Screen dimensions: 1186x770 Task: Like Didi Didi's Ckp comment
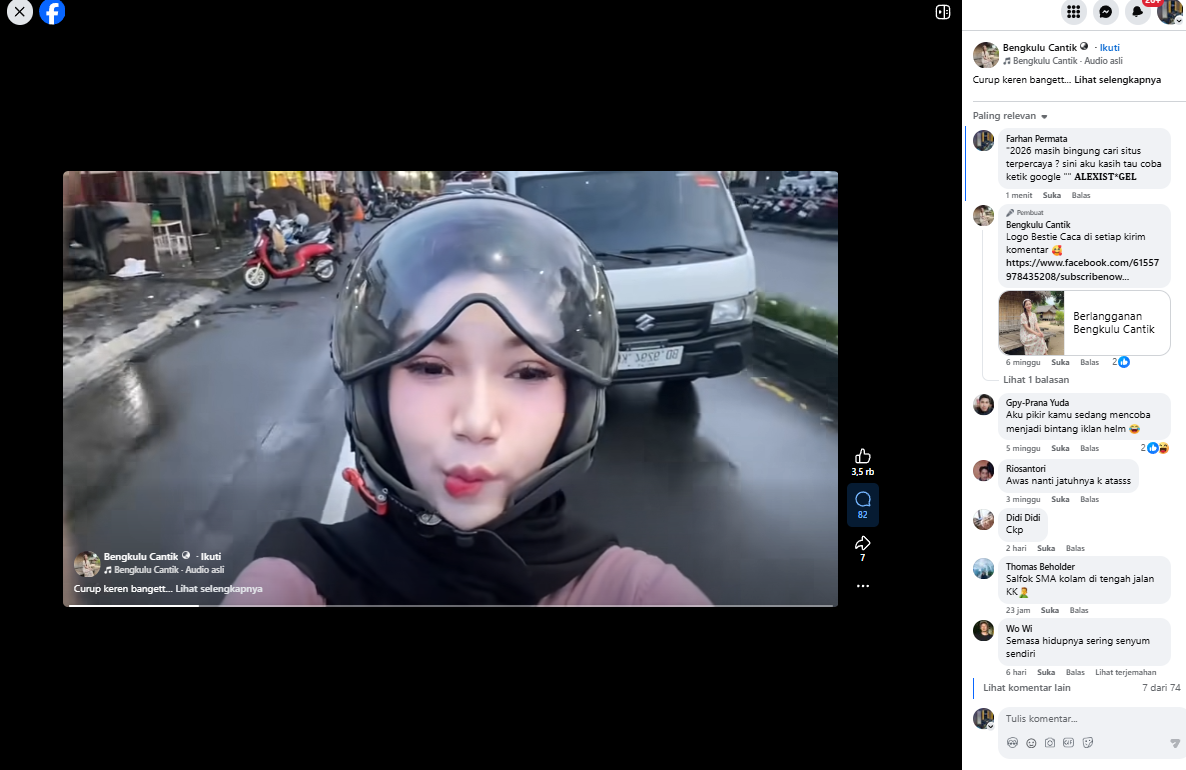(x=1046, y=548)
